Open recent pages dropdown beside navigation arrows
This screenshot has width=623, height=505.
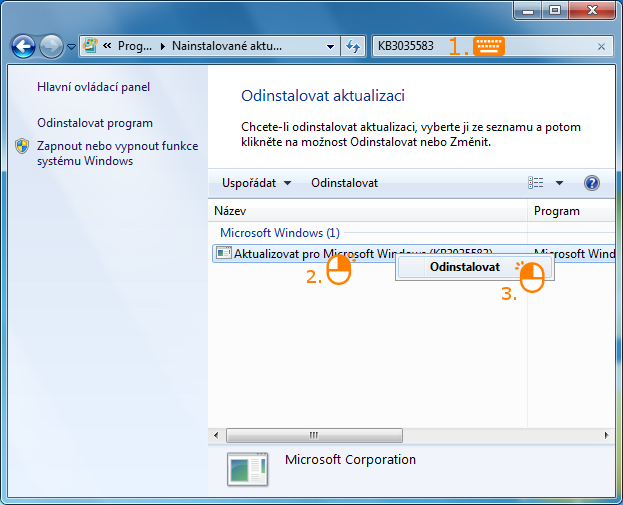click(x=72, y=47)
